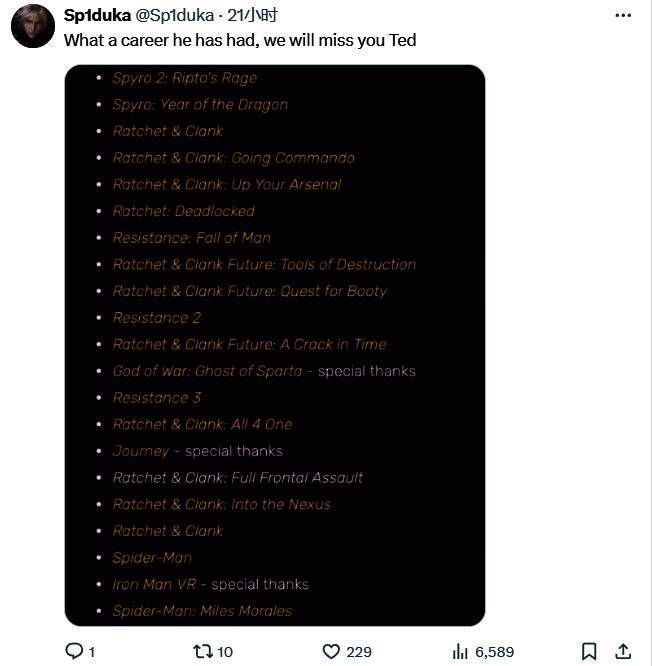Click Sp1duka's profile avatar
Image resolution: width=653 pixels, height=666 pixels.
coord(32,26)
